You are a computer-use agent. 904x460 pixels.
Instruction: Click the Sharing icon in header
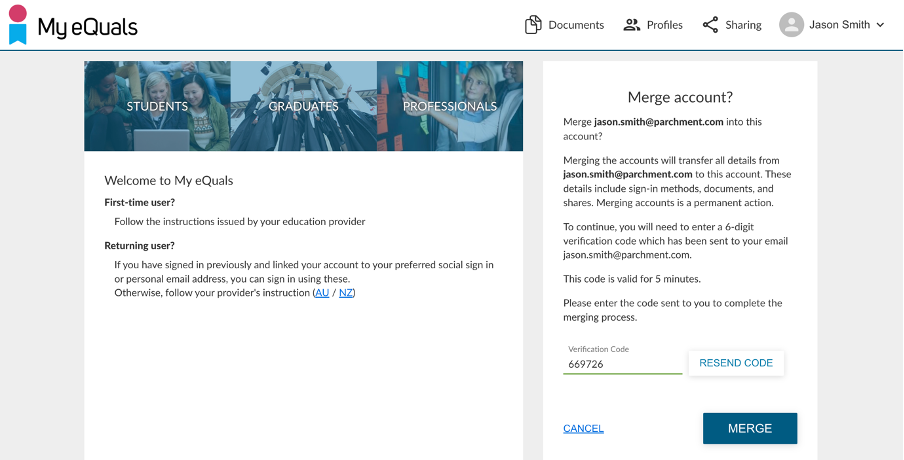point(710,25)
